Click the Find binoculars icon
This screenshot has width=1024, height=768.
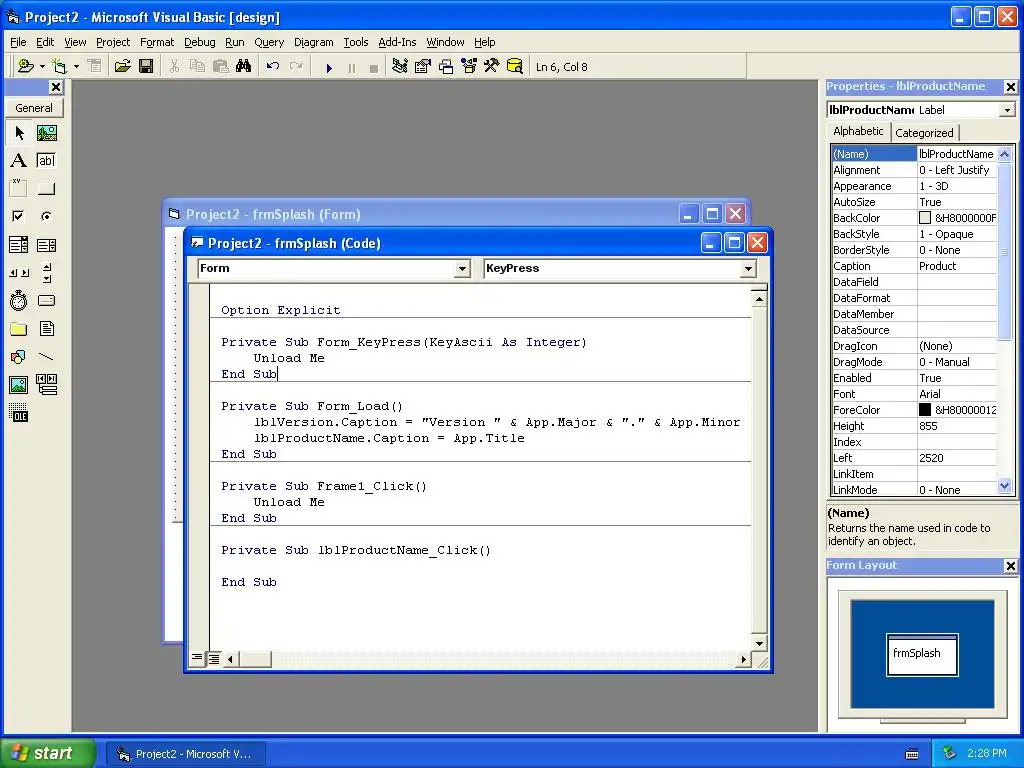tap(244, 66)
